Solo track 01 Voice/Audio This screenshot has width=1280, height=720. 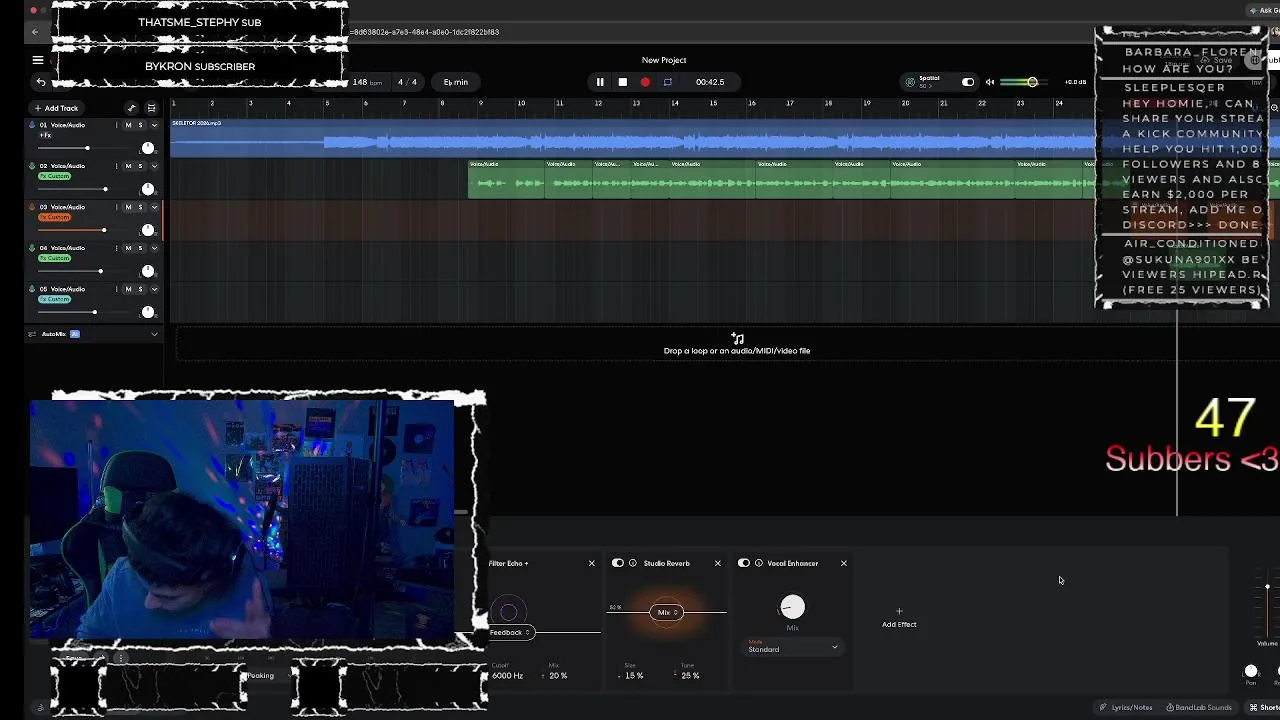[140, 125]
